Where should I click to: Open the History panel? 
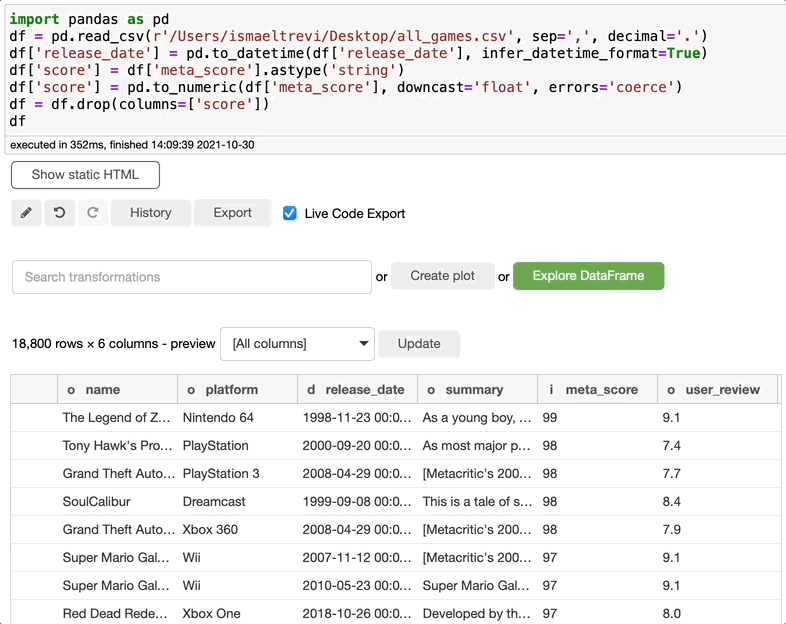(x=150, y=213)
